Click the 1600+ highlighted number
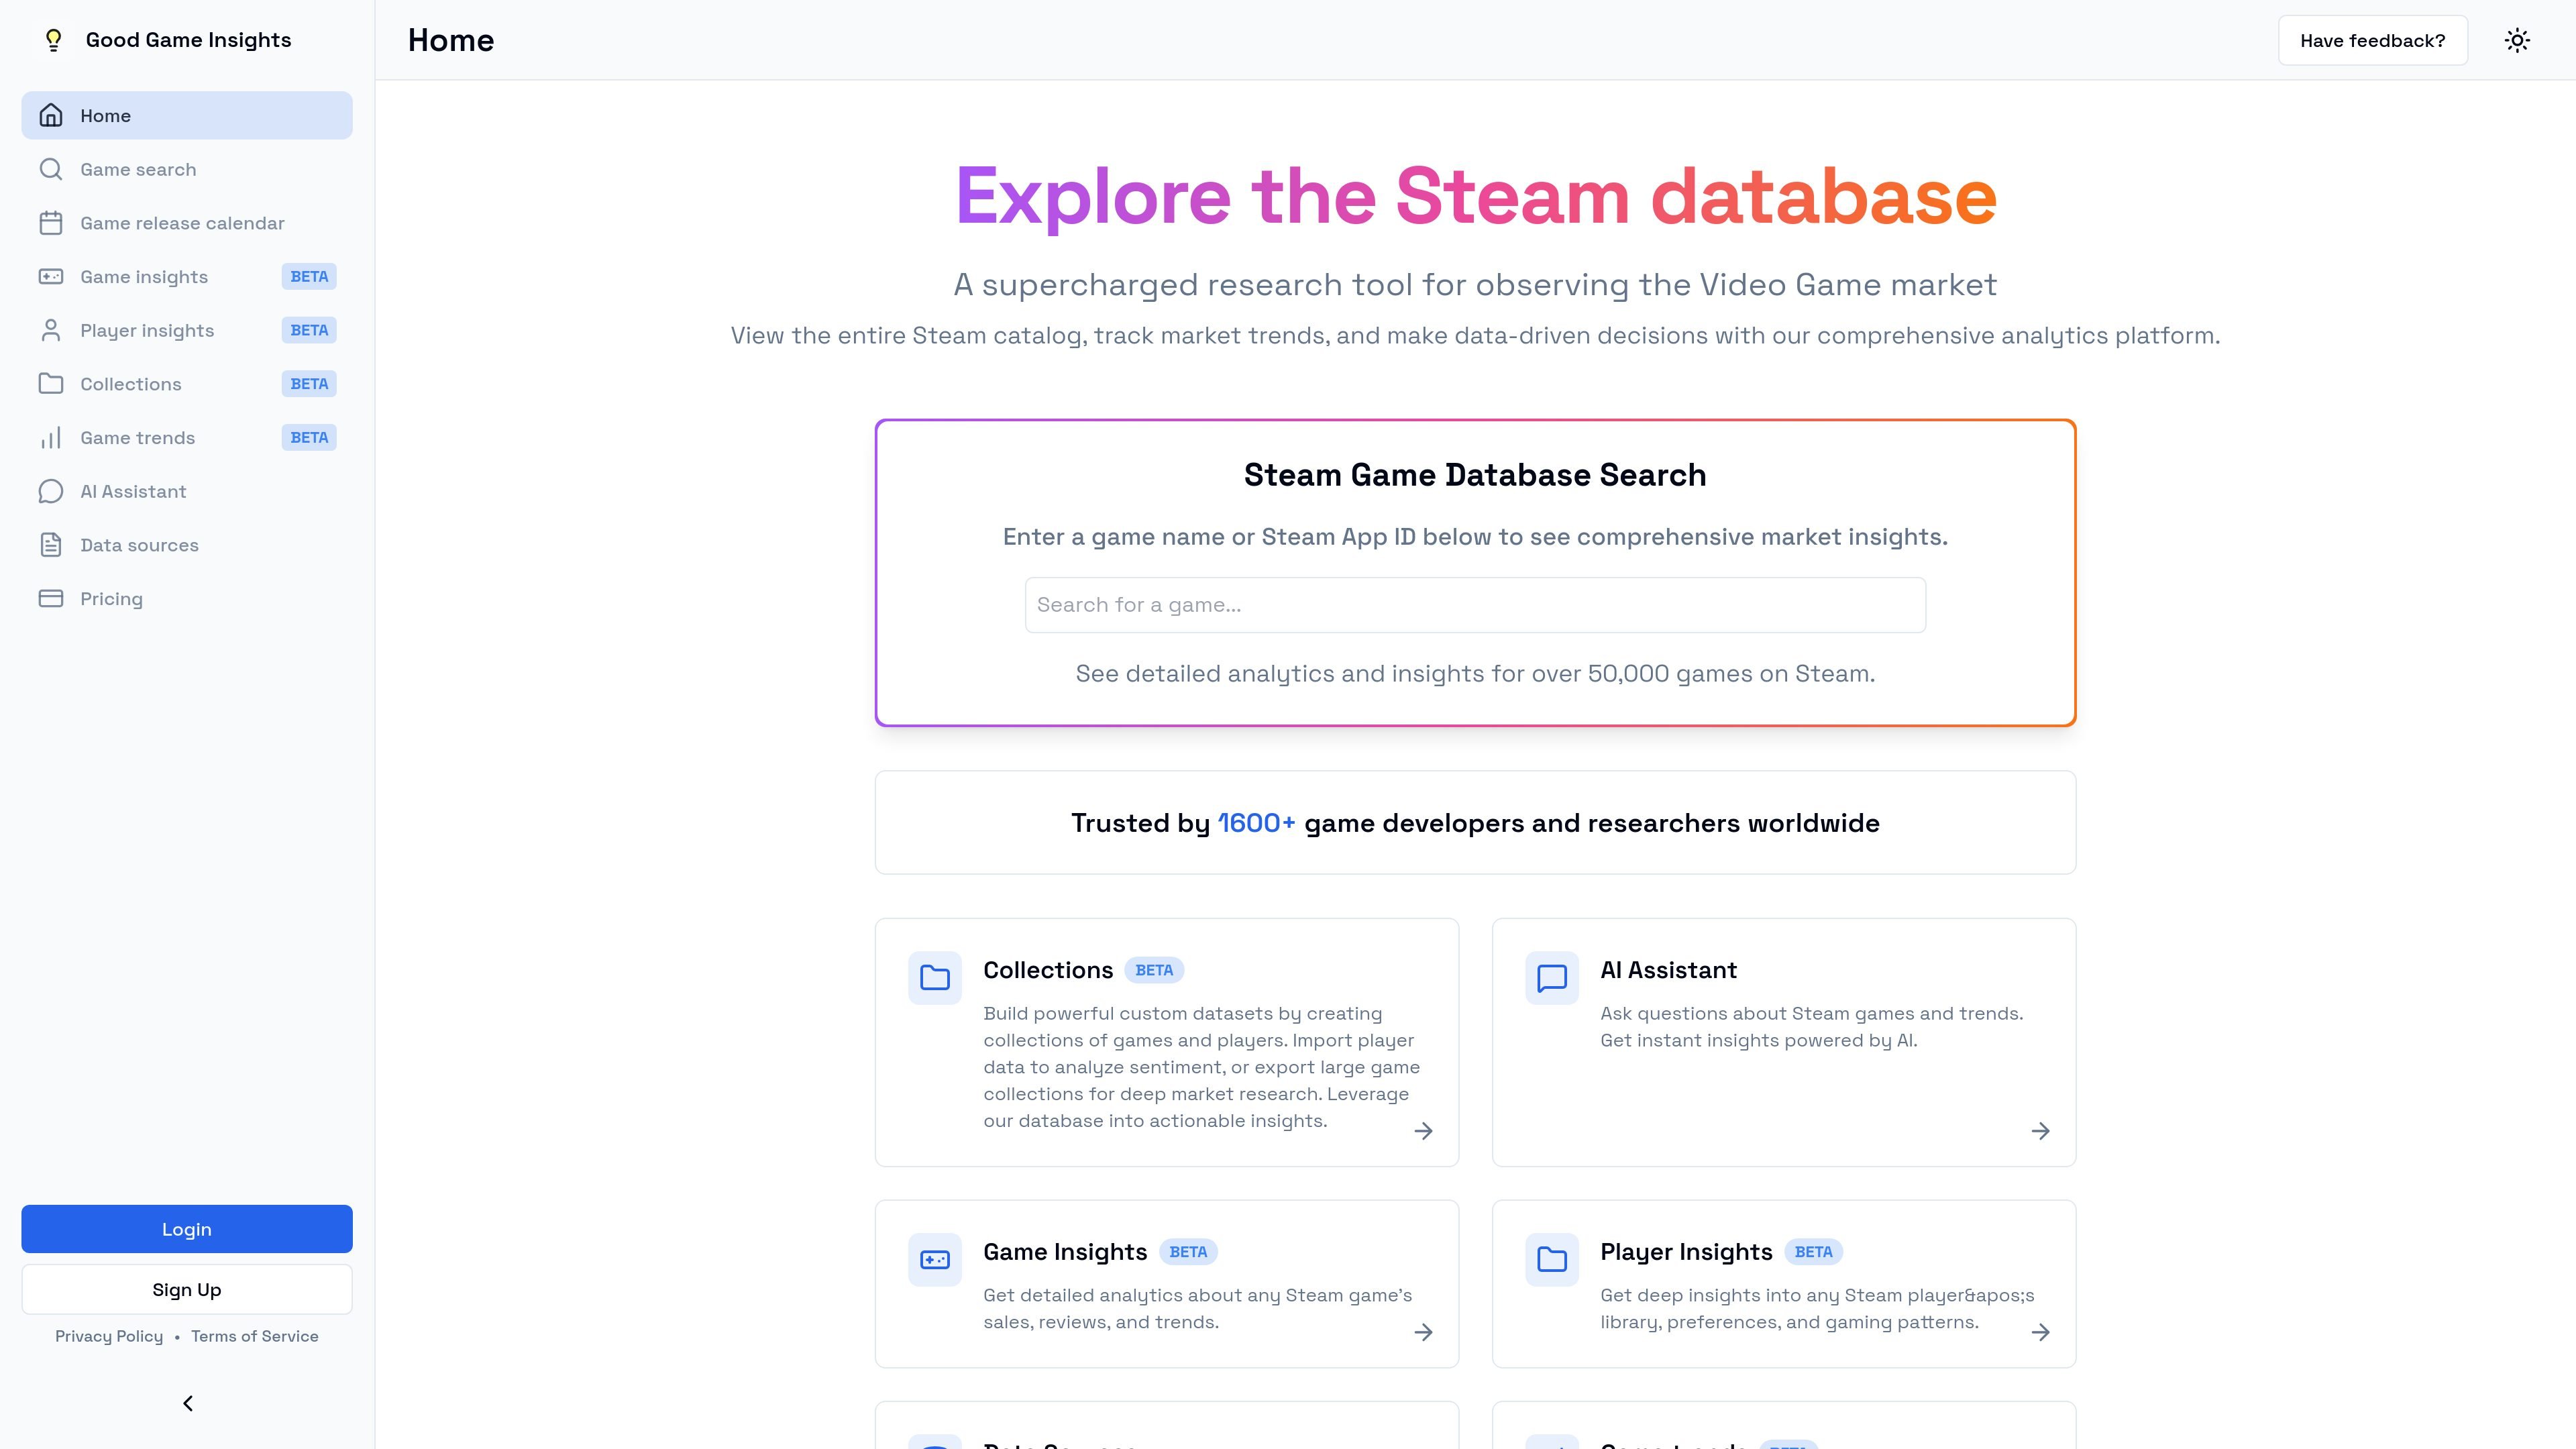 pyautogui.click(x=1256, y=823)
